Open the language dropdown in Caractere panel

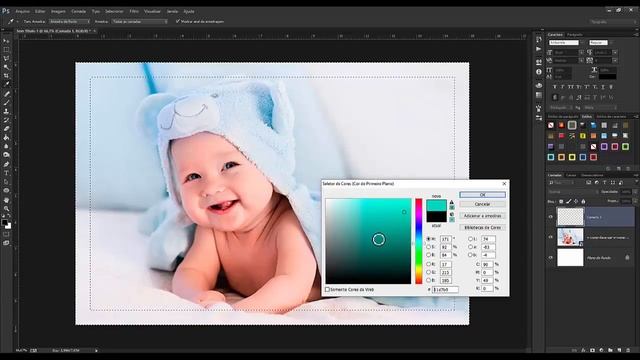click(563, 107)
